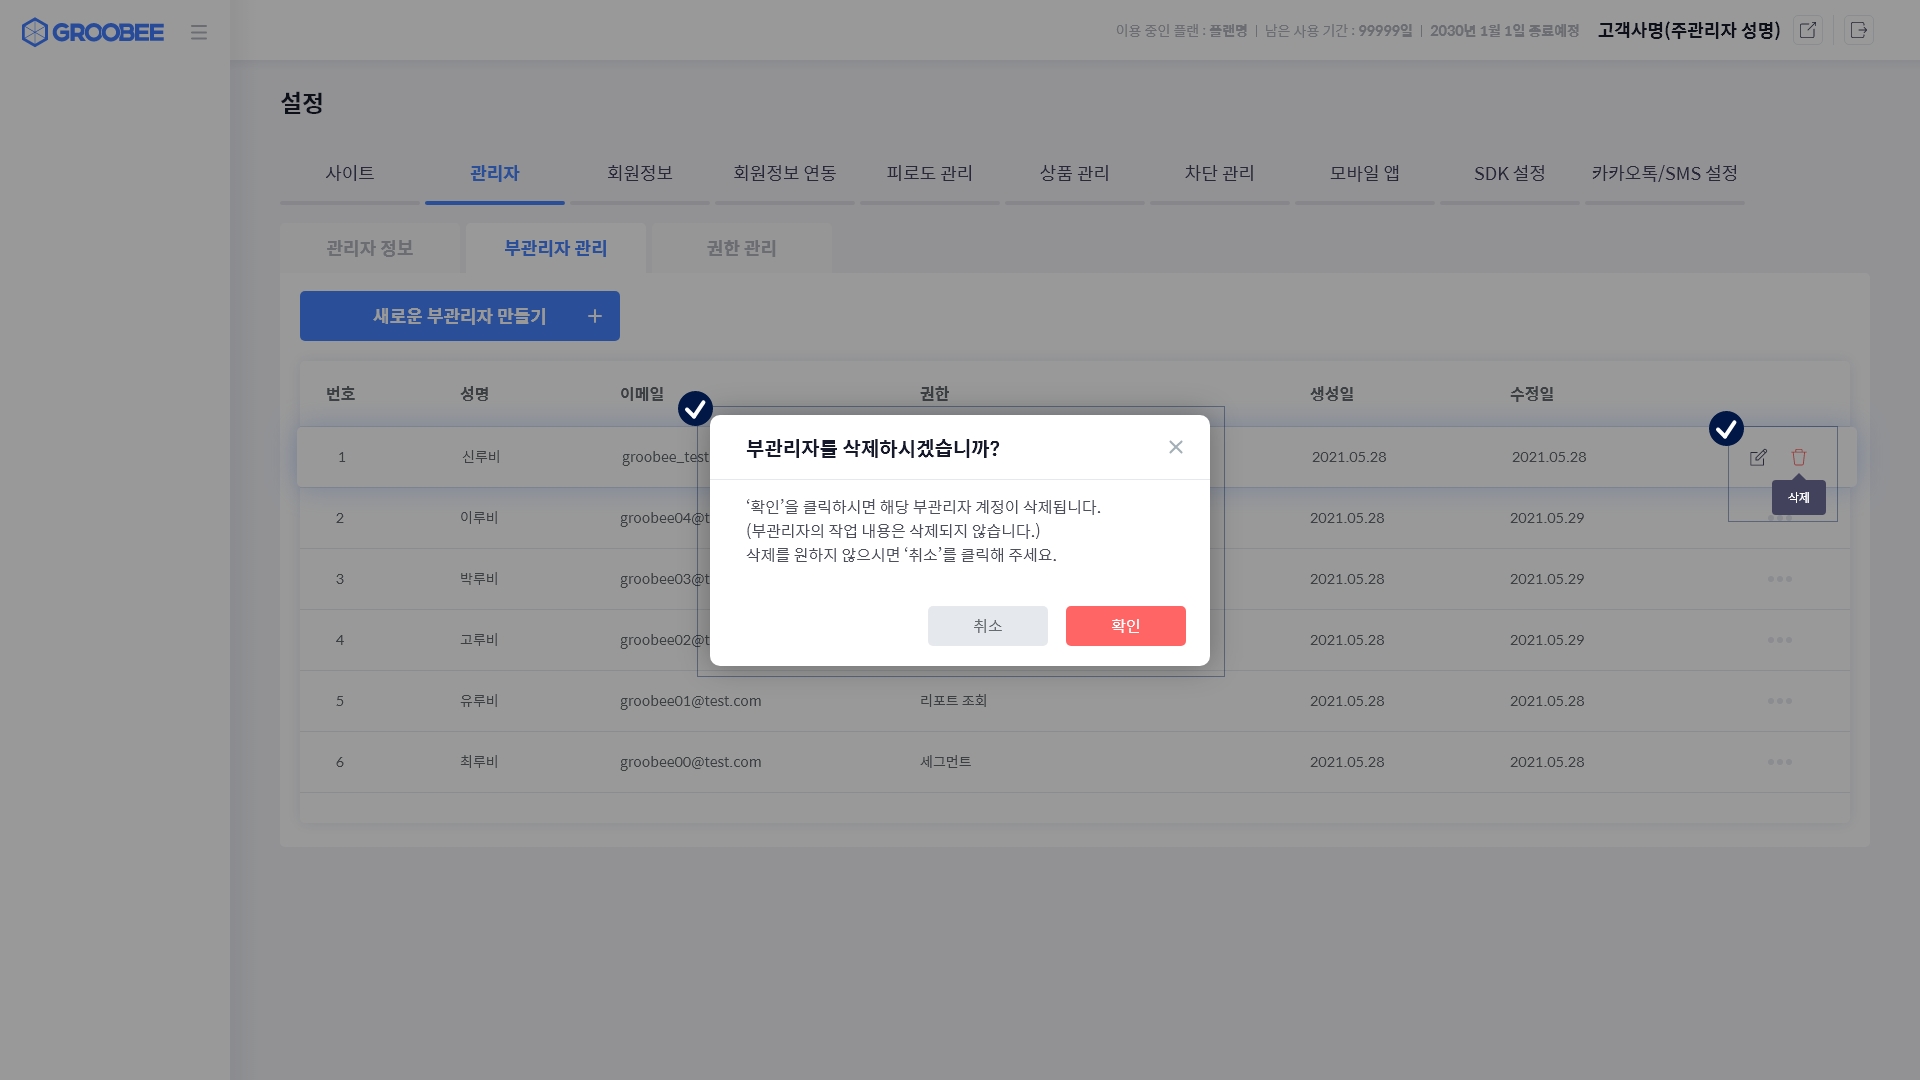Open the three-dot menu for row 4

1779,640
